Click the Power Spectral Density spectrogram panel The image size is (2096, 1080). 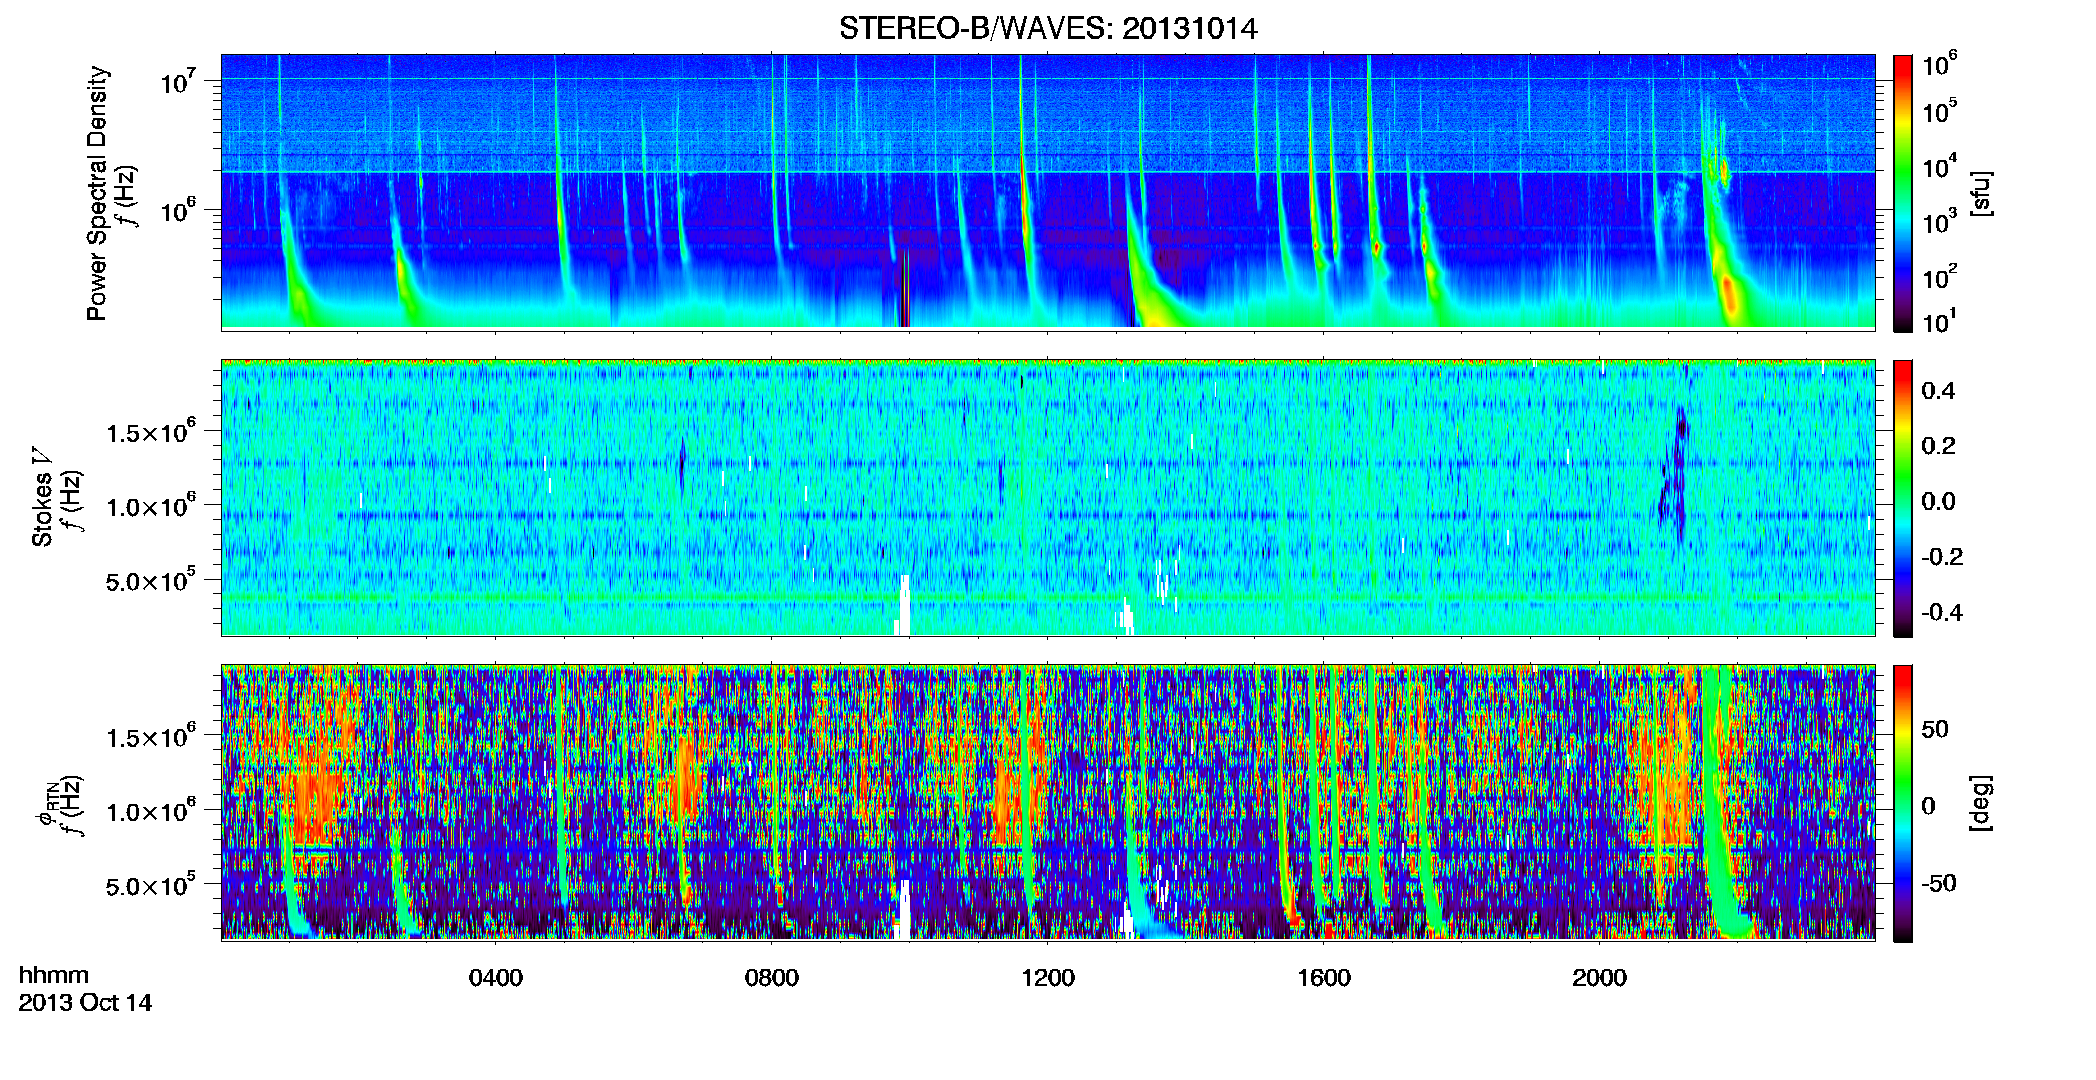coord(1048,192)
